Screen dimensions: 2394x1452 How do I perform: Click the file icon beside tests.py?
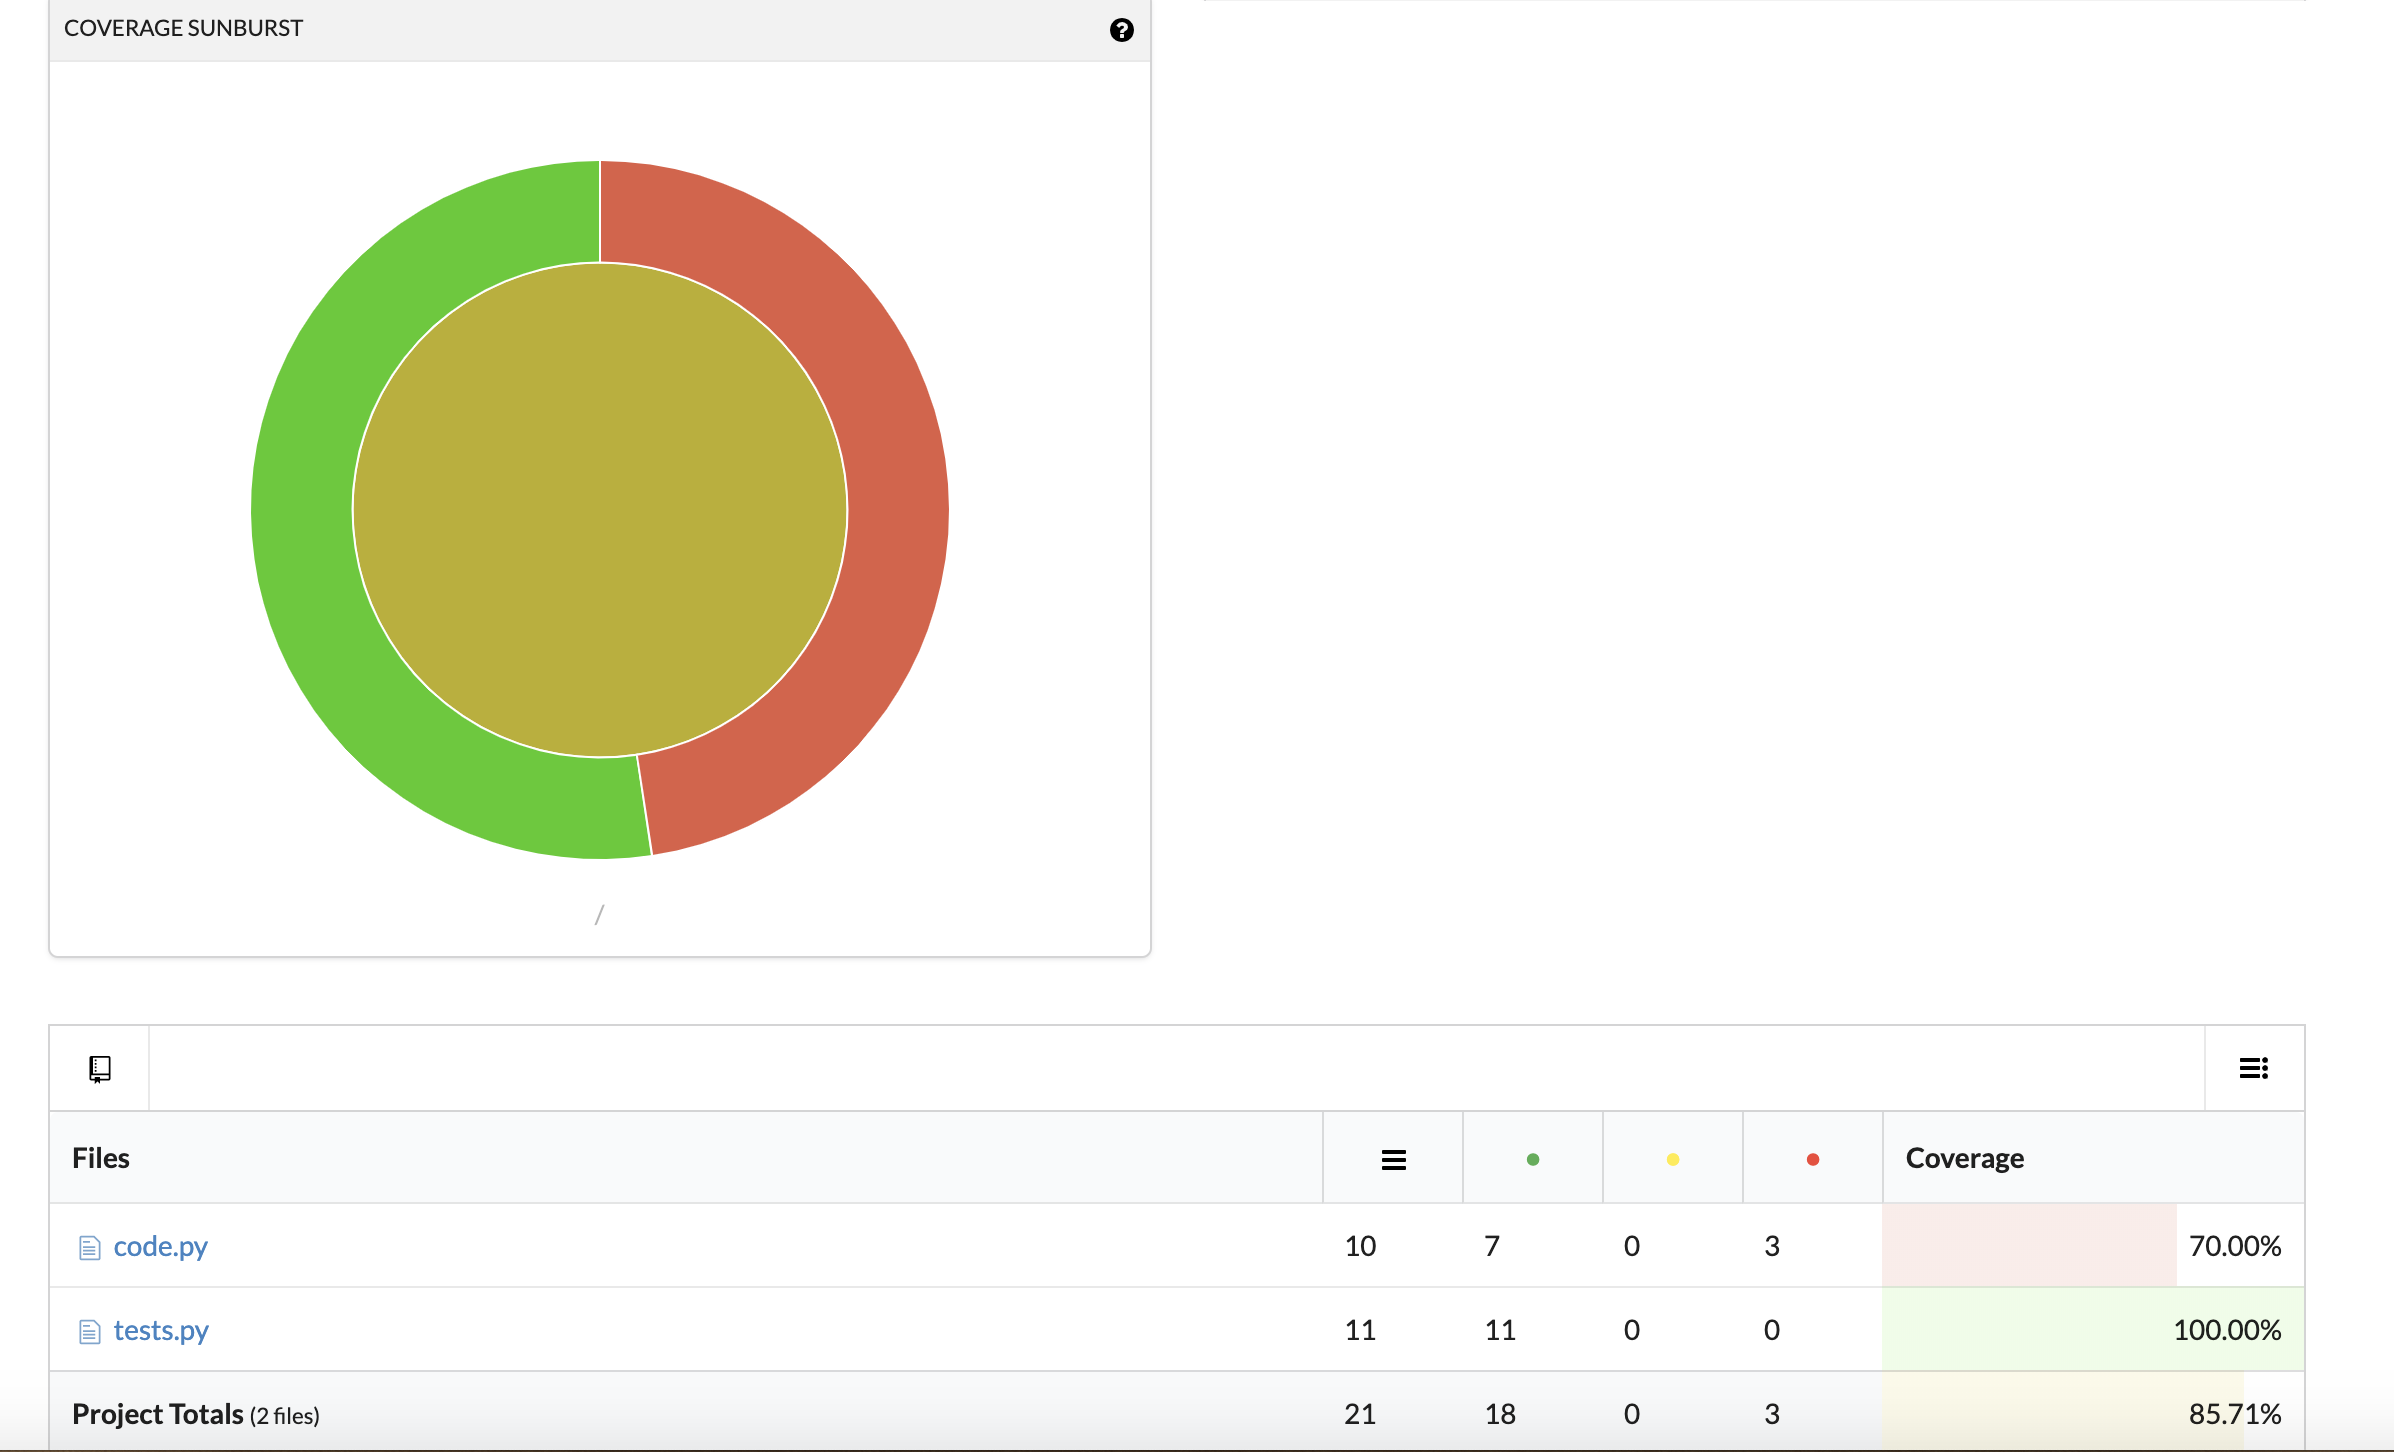89,1331
